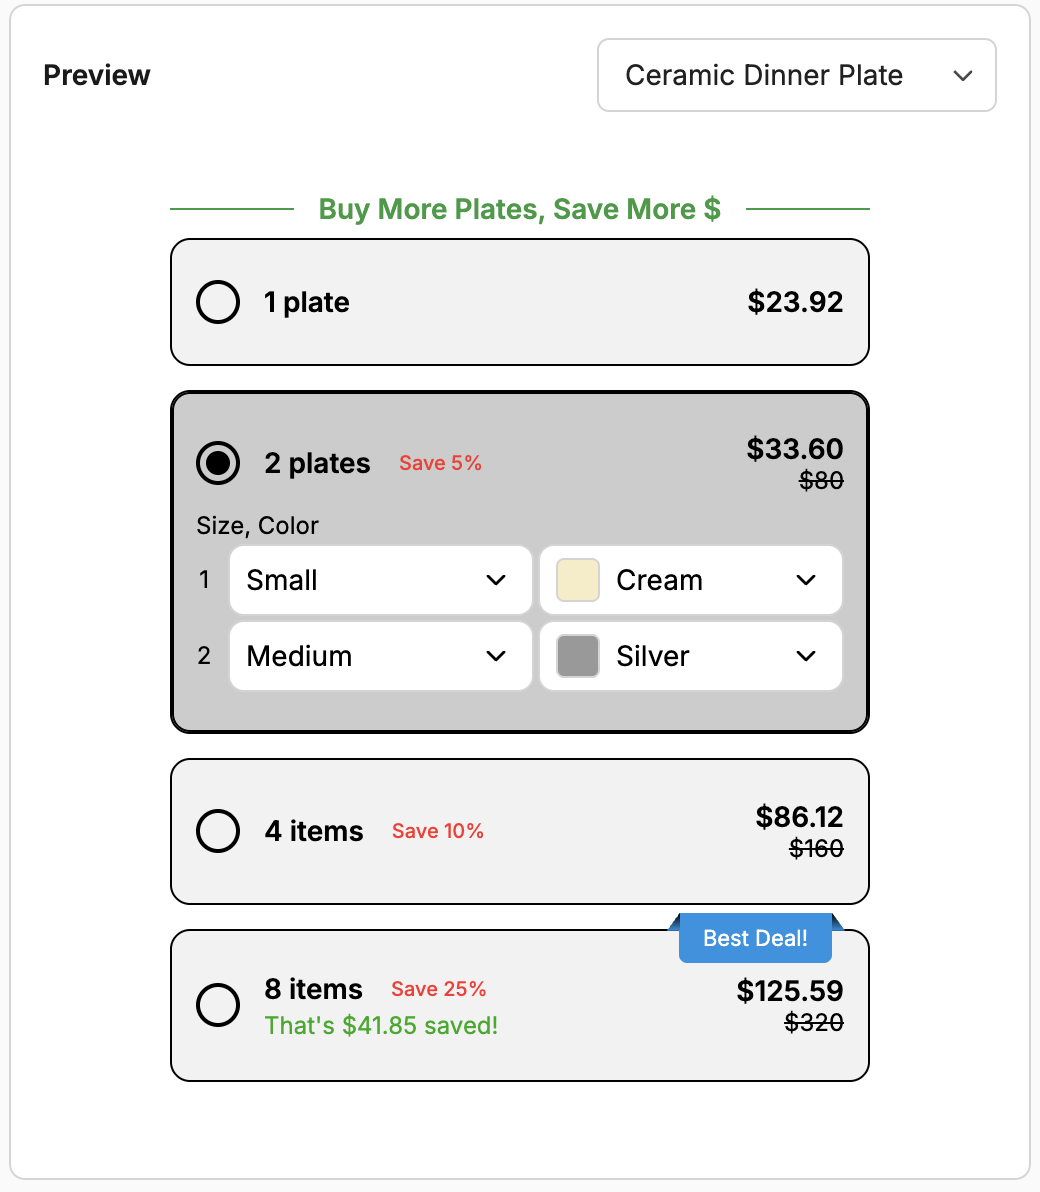
Task: Click the Cream color swatch
Action: coord(577,580)
